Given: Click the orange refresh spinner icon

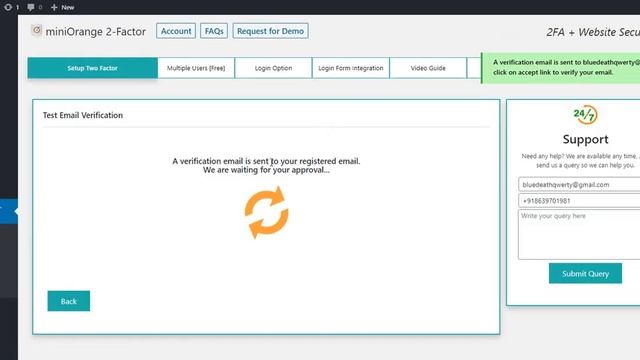Looking at the screenshot, I should pyautogui.click(x=267, y=212).
